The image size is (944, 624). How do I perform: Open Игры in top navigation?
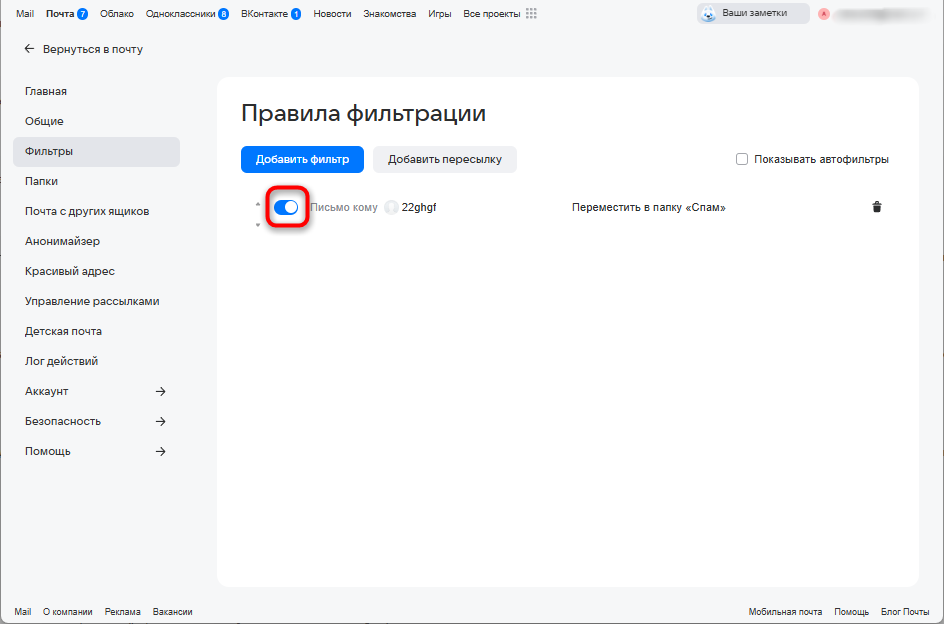coord(439,13)
